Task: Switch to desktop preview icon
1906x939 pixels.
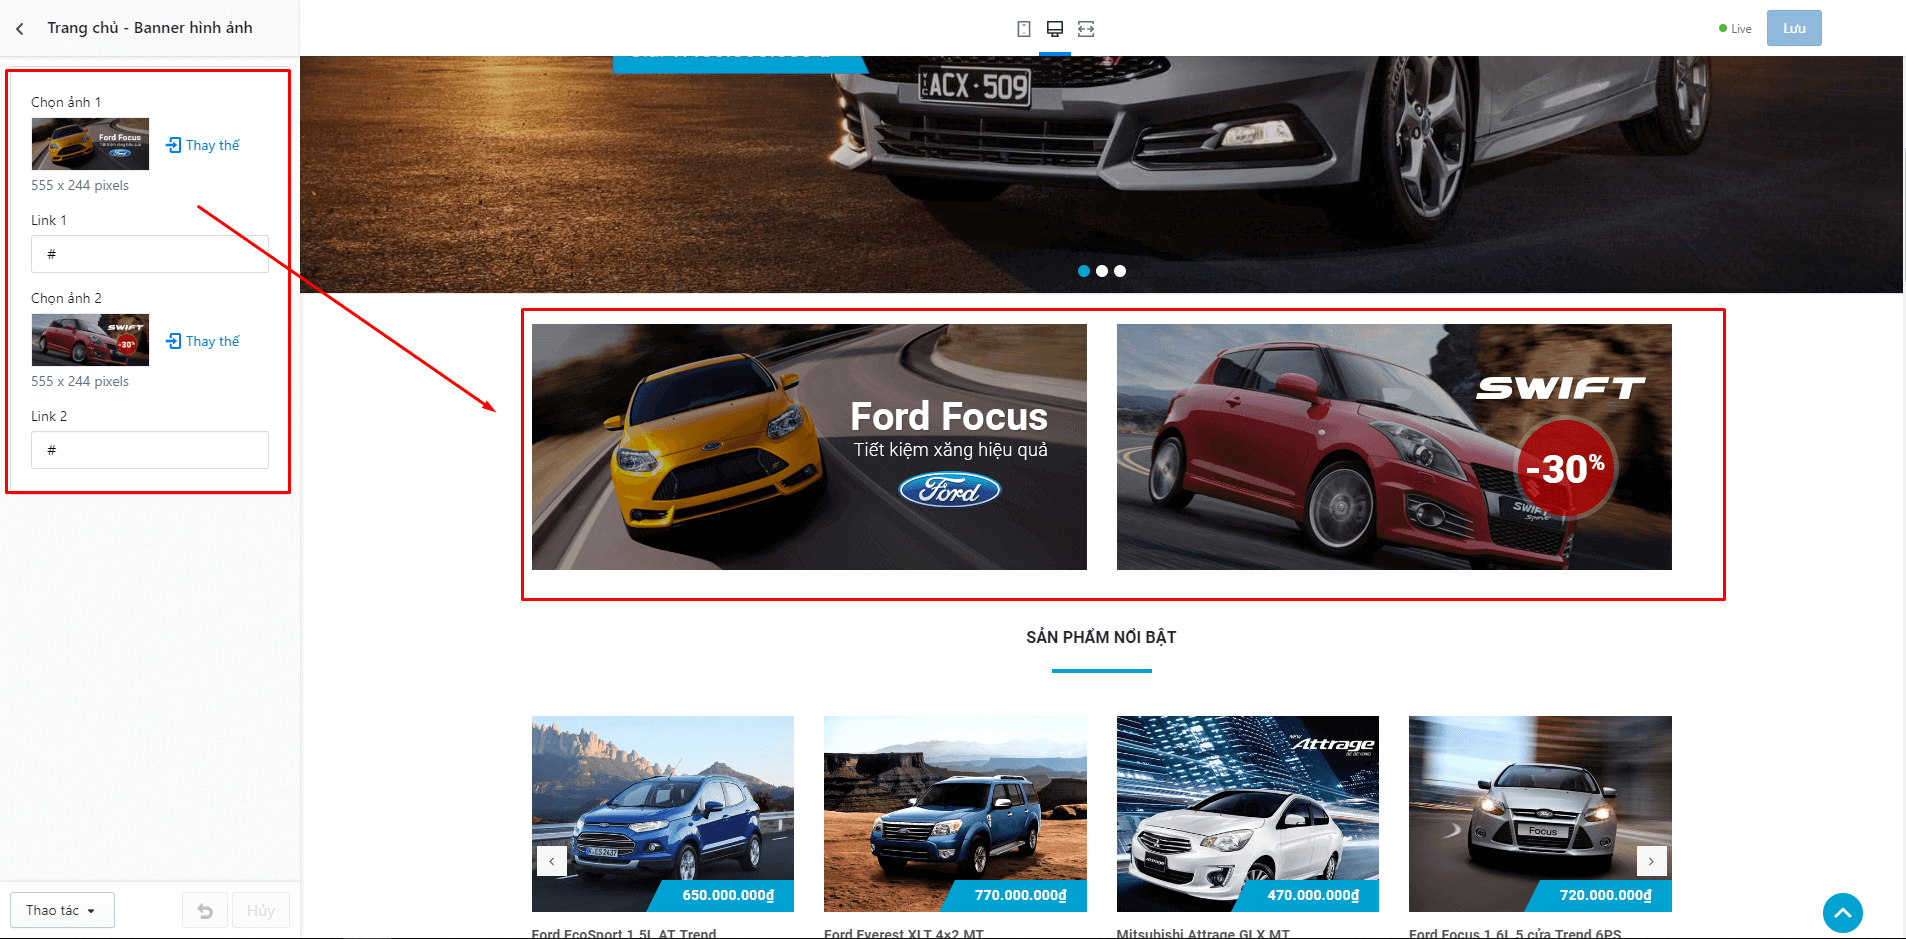Action: [1055, 29]
